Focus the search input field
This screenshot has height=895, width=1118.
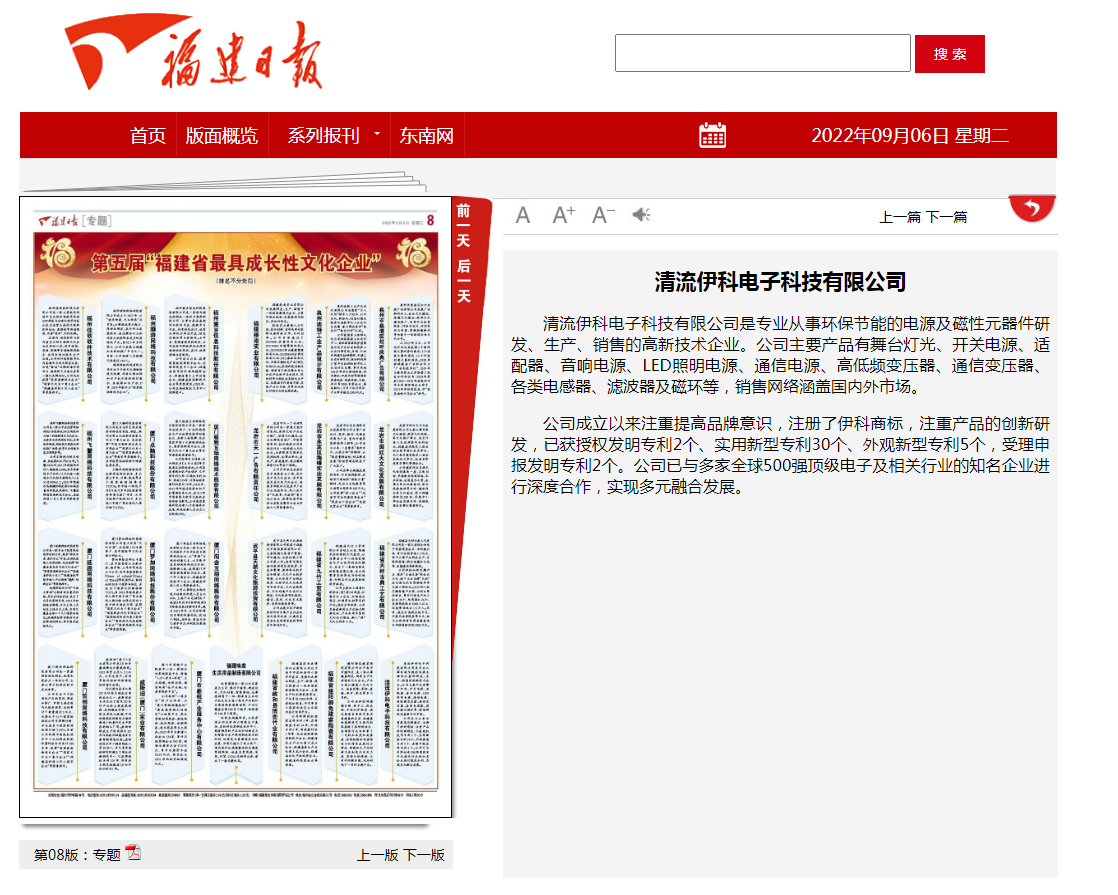tap(763, 53)
